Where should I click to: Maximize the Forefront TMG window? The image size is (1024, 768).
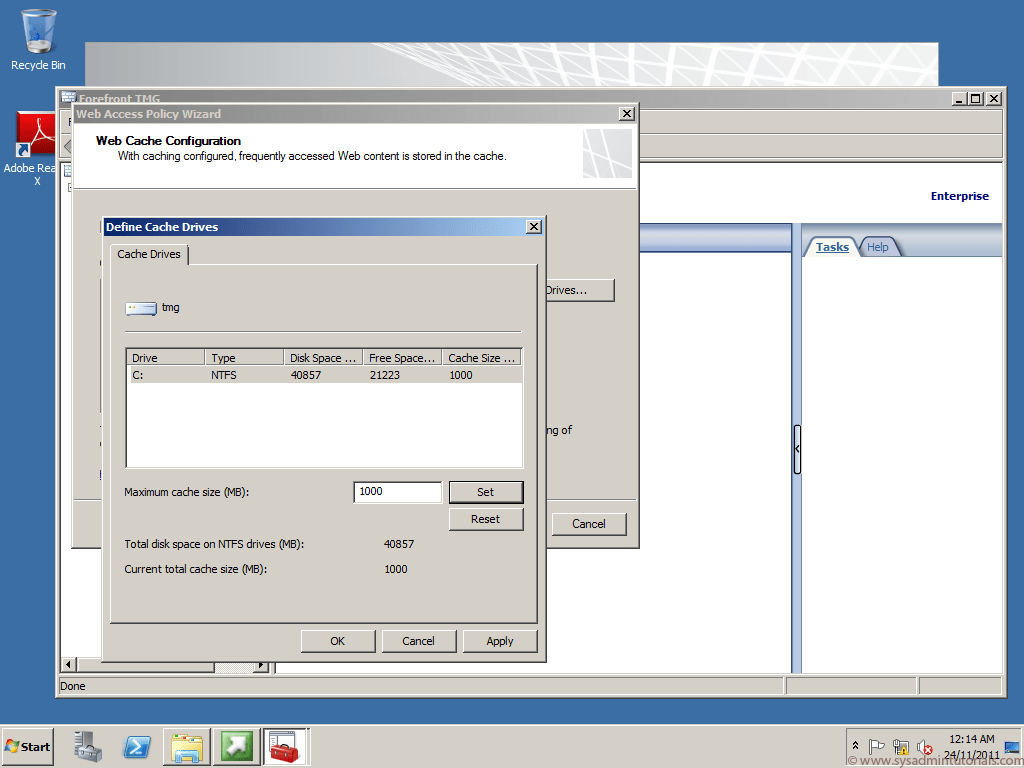click(x=976, y=99)
